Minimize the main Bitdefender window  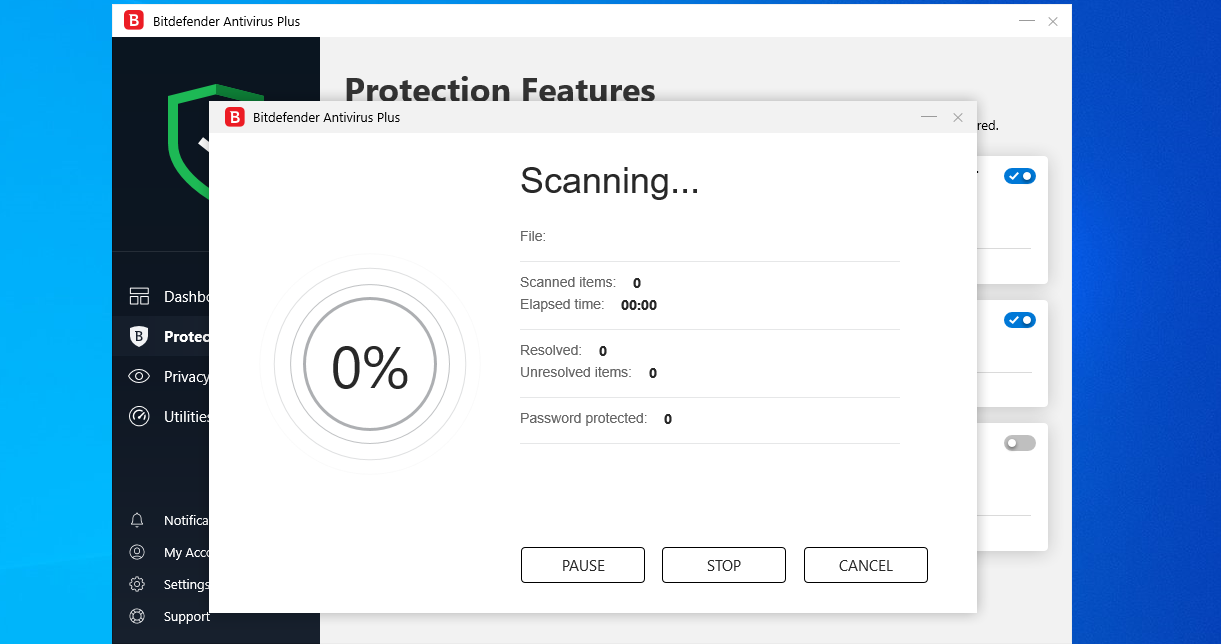click(1027, 21)
